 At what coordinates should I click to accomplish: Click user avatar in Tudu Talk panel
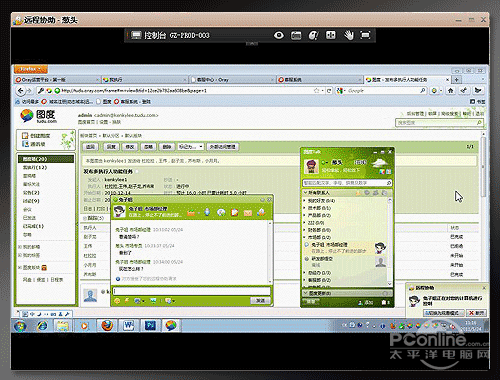311,166
